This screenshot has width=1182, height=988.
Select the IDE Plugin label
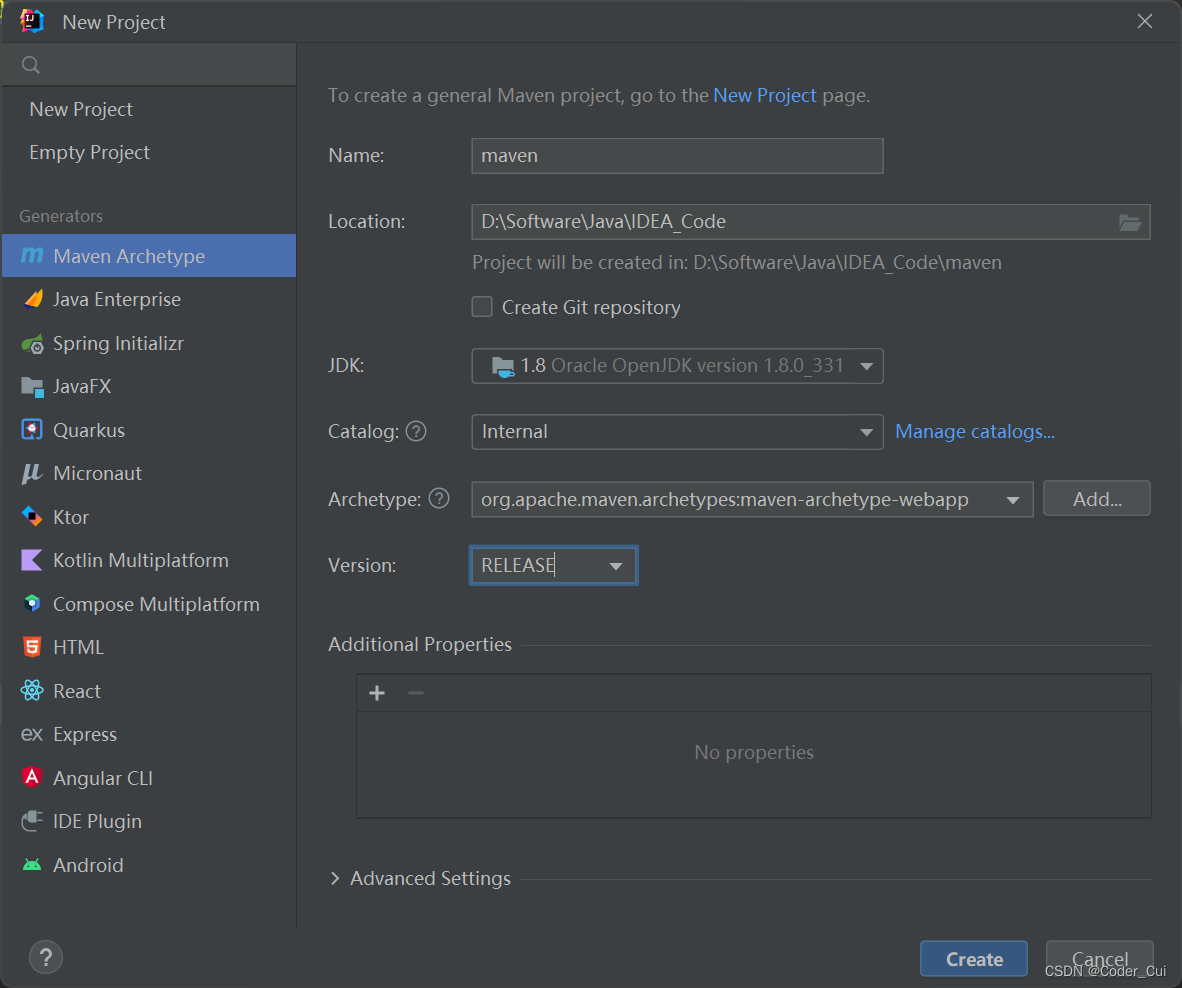[x=97, y=821]
